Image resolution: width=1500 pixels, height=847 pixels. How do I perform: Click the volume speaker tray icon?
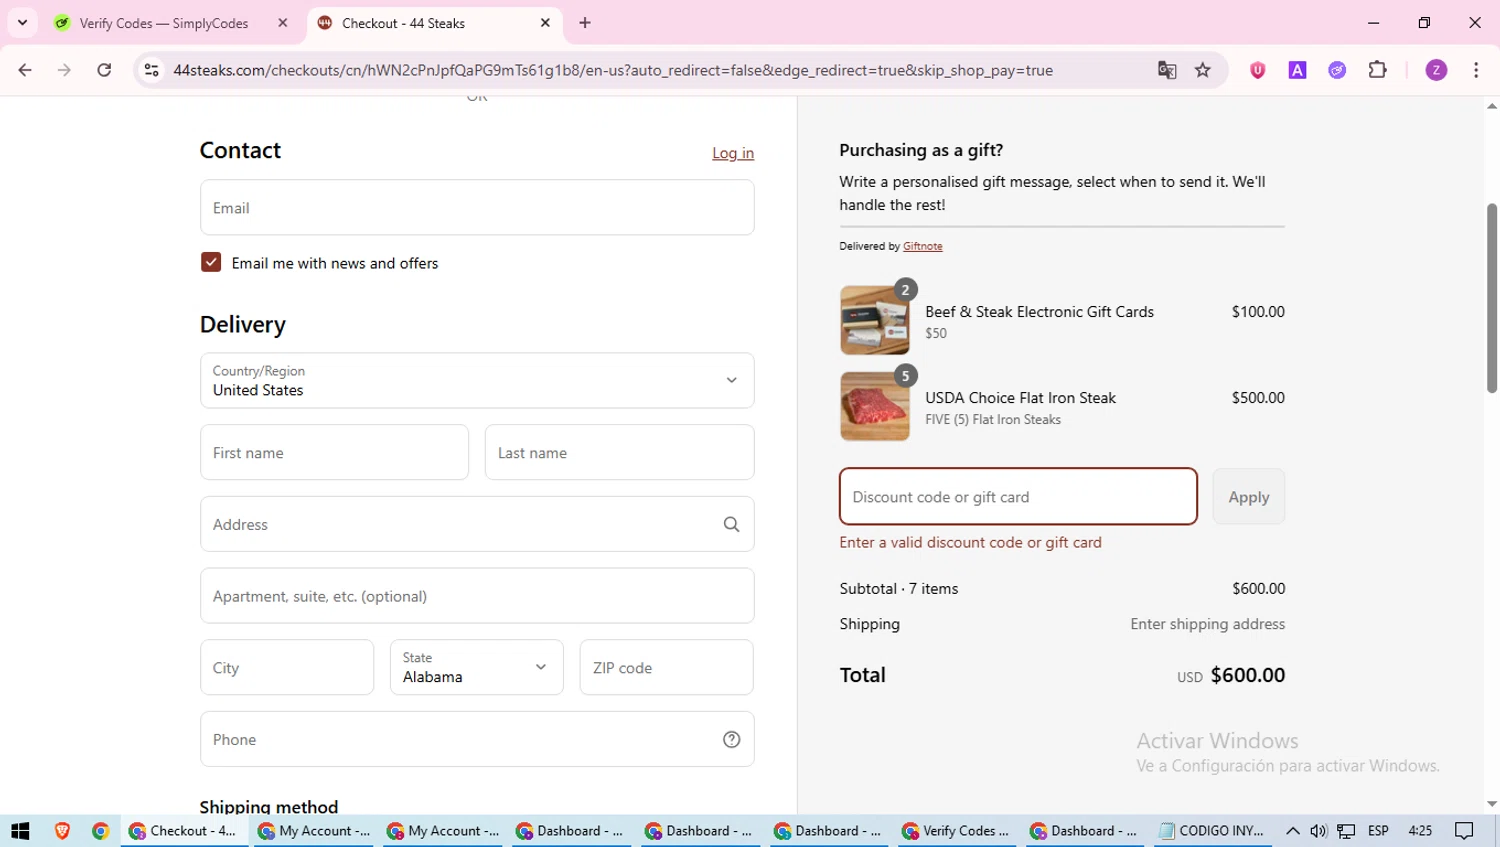(x=1319, y=831)
